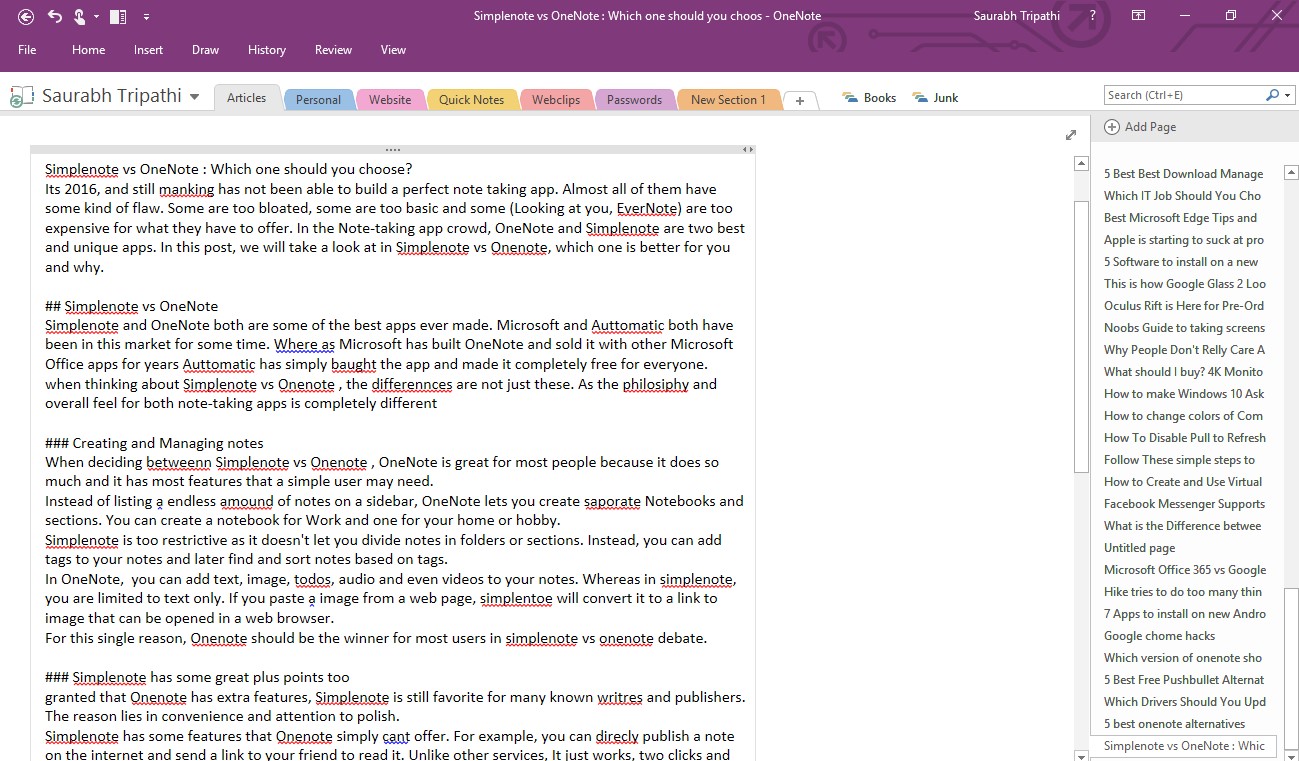Click the Add Page button
Viewport: 1299px width, 761px height.
point(1140,127)
